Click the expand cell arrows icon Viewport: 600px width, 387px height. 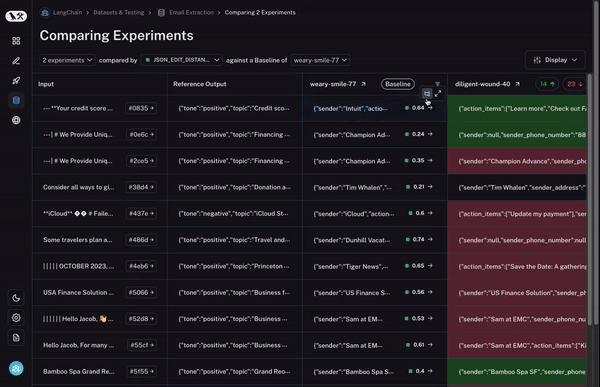click(438, 93)
